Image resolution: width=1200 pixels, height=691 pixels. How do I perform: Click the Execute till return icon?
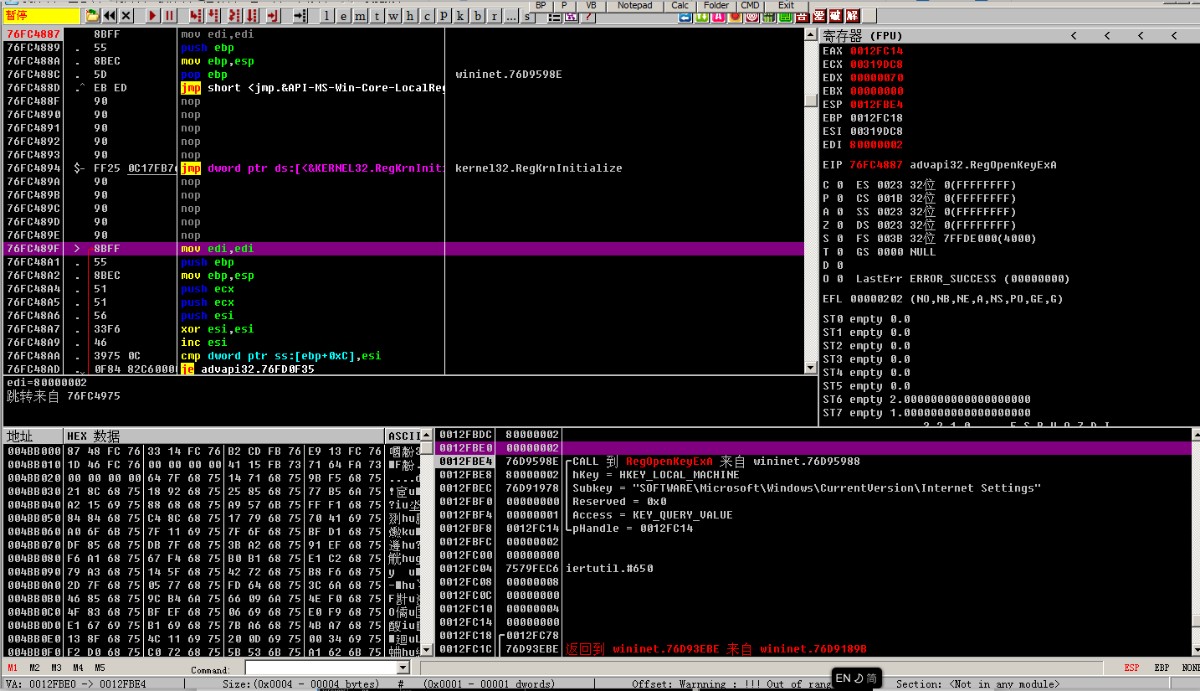272,16
